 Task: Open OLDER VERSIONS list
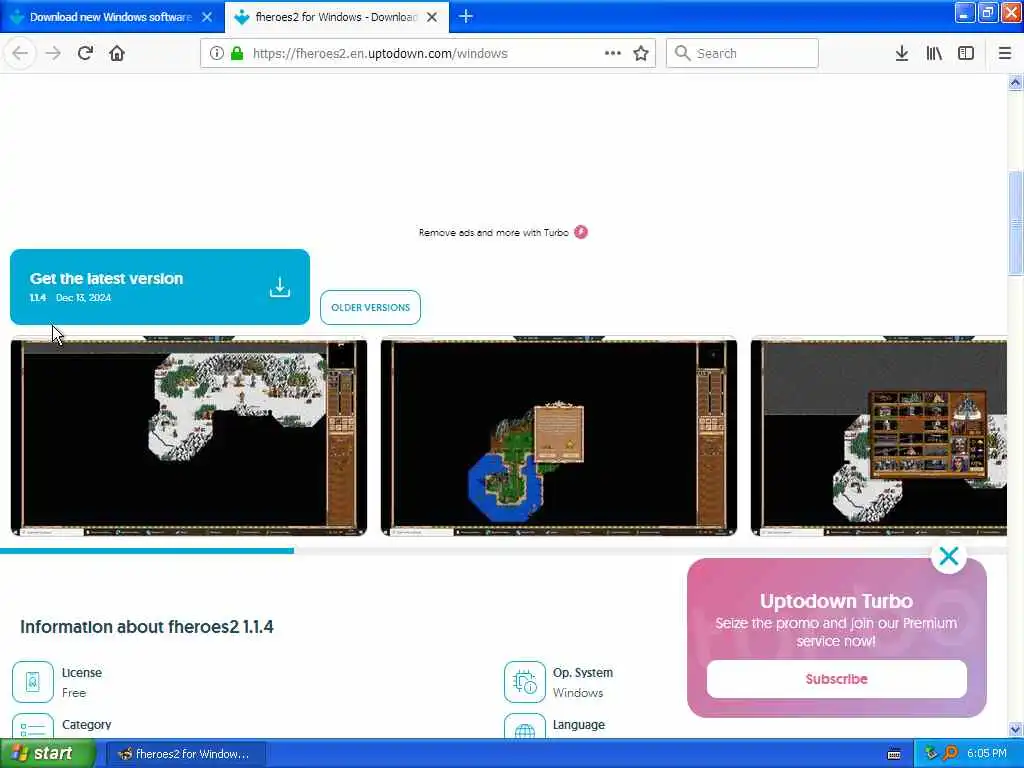370,307
